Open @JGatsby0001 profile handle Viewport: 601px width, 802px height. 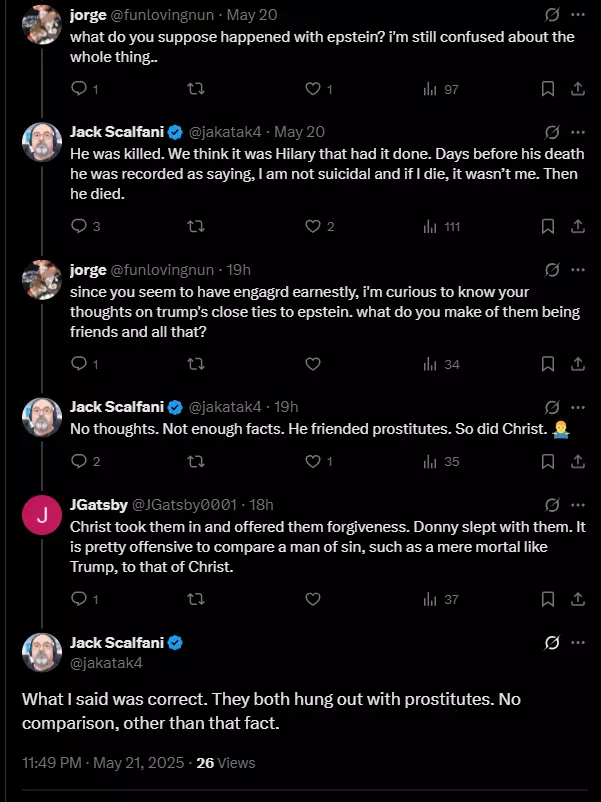point(184,505)
